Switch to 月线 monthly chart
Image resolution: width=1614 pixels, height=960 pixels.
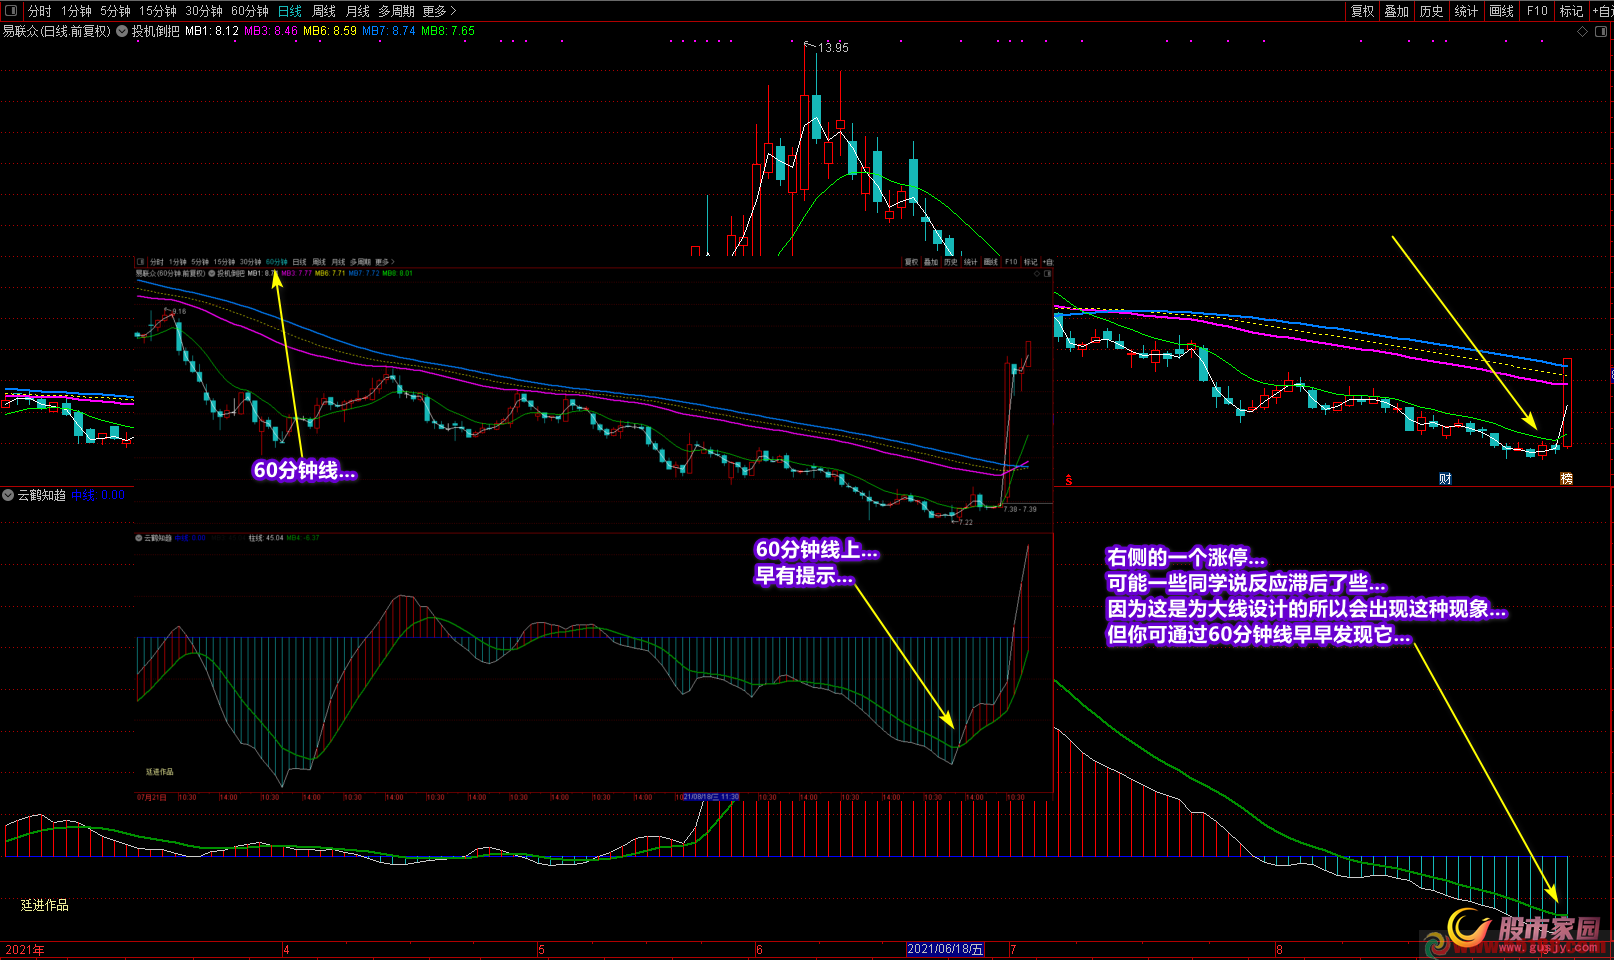click(x=357, y=11)
